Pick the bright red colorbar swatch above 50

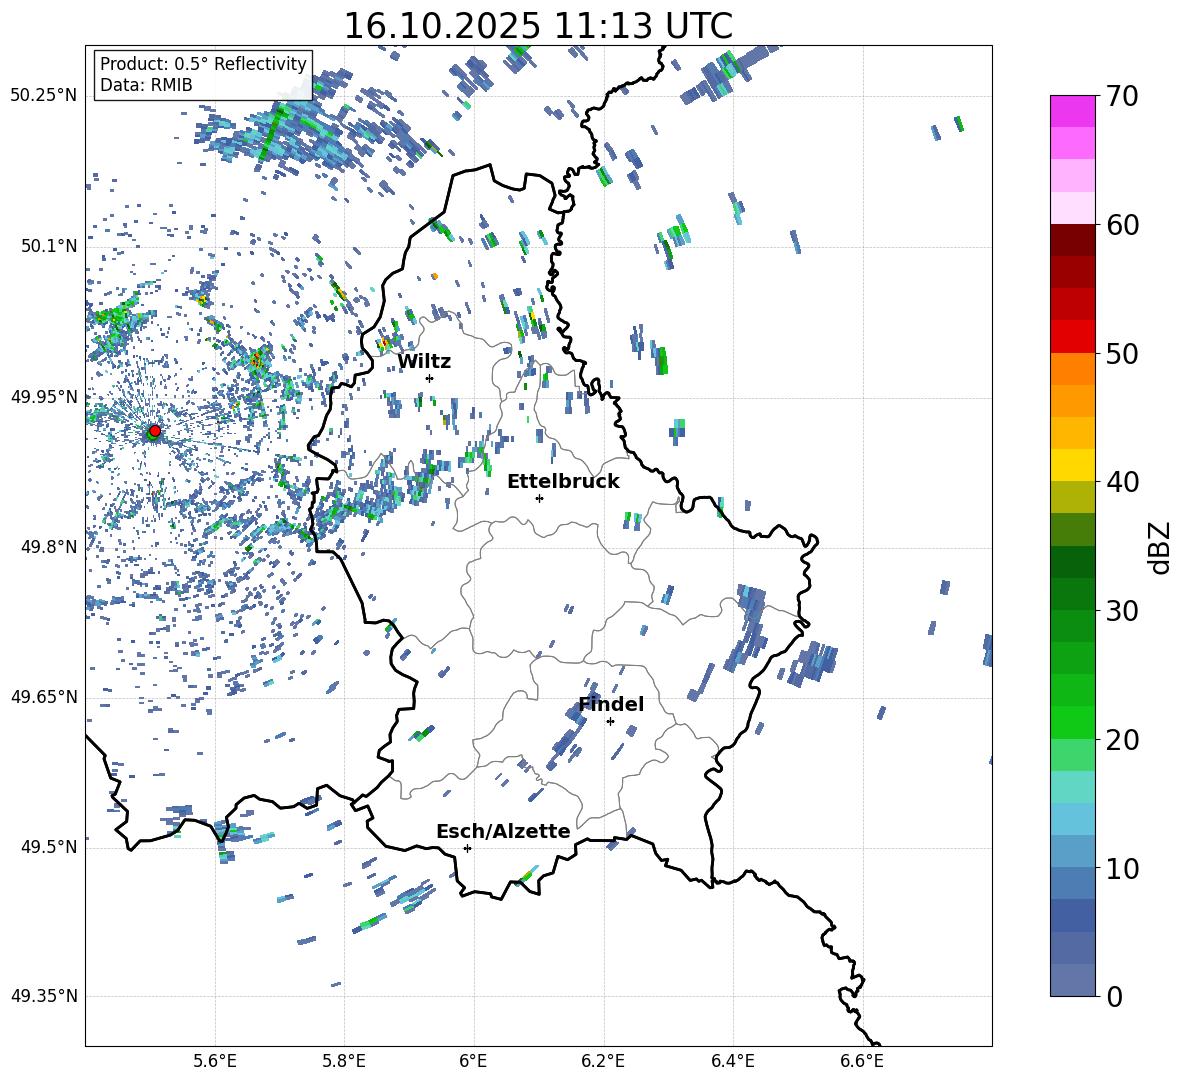click(x=1073, y=336)
